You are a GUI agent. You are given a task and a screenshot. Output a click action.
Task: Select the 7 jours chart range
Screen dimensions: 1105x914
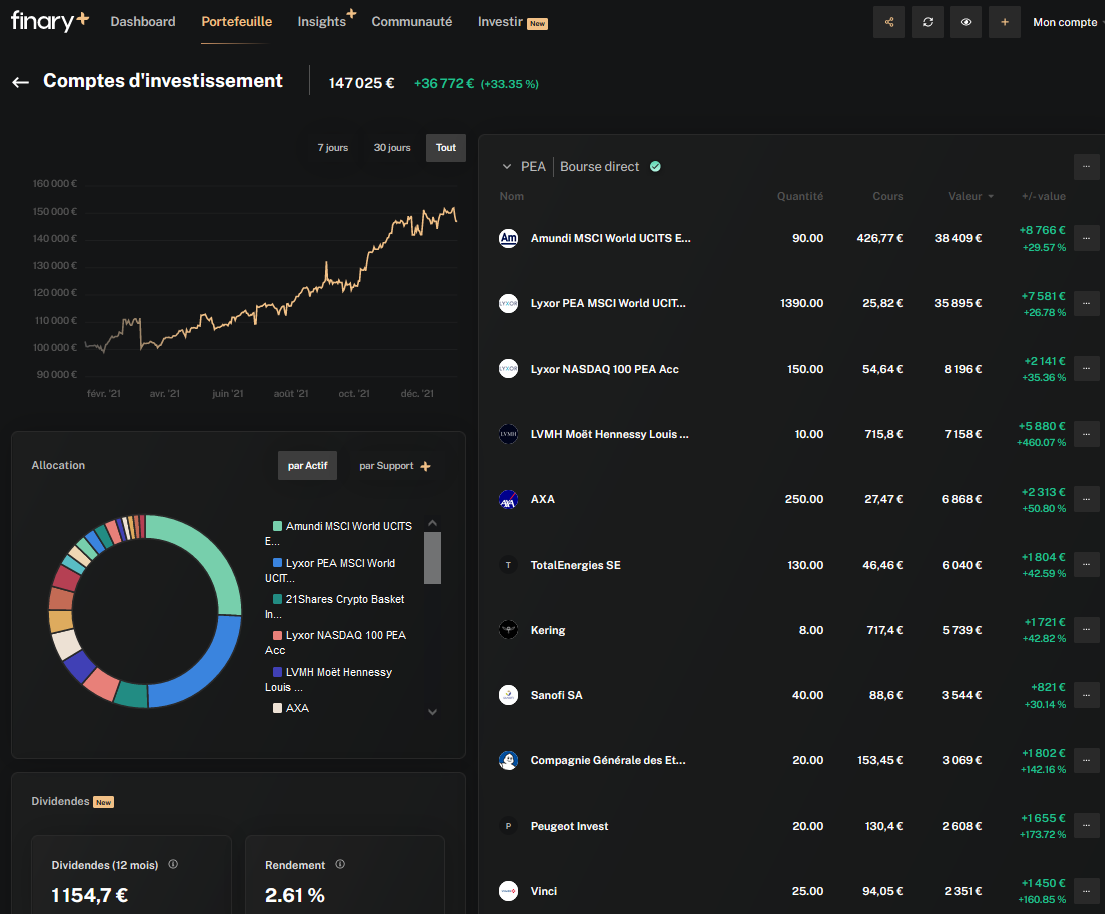[333, 148]
